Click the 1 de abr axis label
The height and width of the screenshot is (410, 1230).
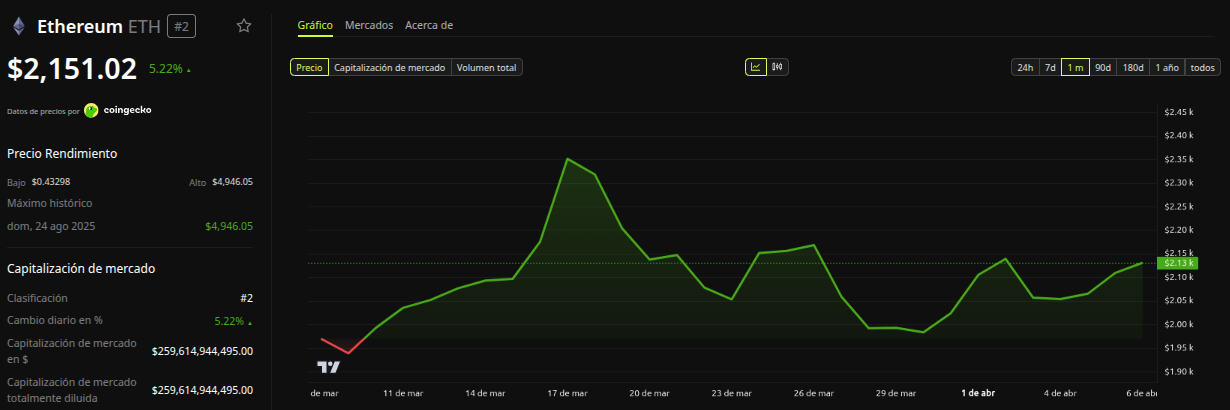(x=978, y=393)
